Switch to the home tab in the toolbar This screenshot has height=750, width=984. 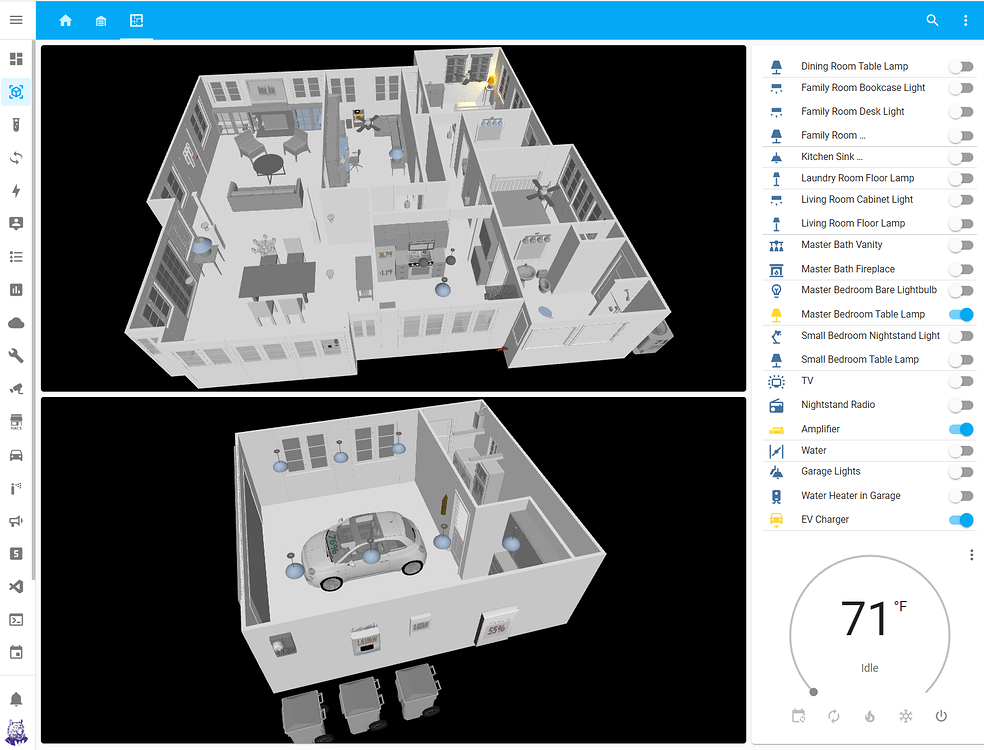[x=65, y=20]
